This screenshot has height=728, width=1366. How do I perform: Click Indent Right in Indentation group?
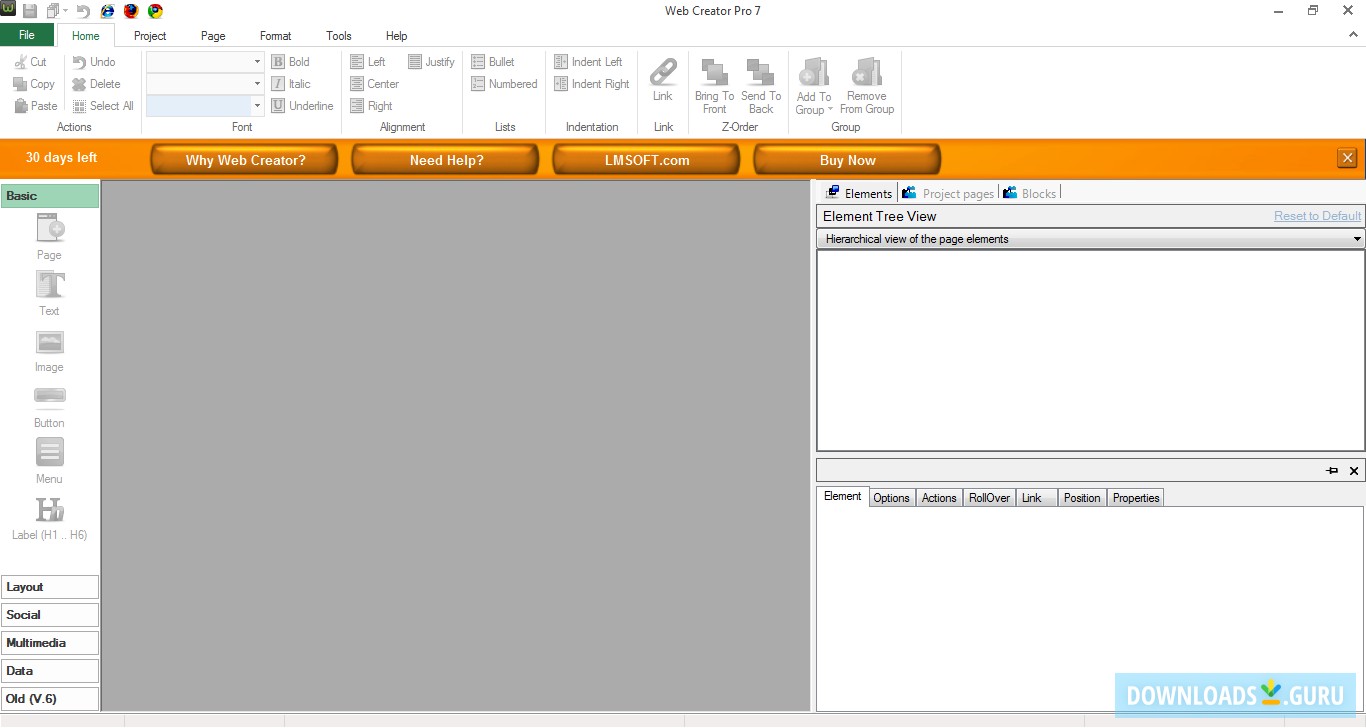click(592, 84)
